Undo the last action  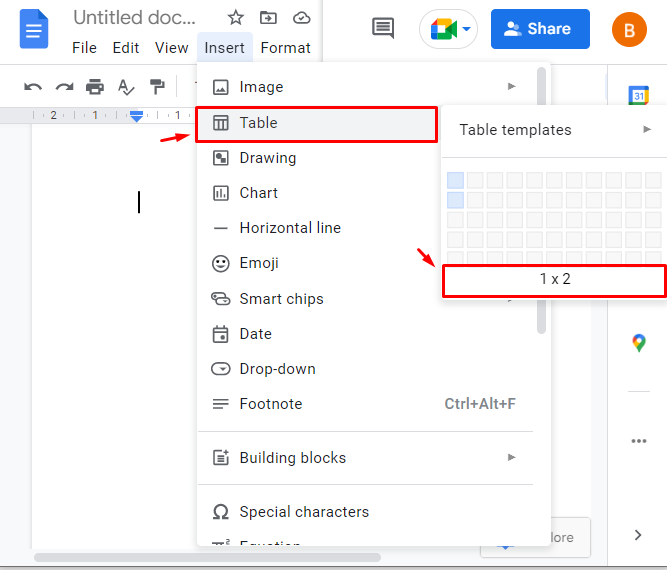click(33, 87)
